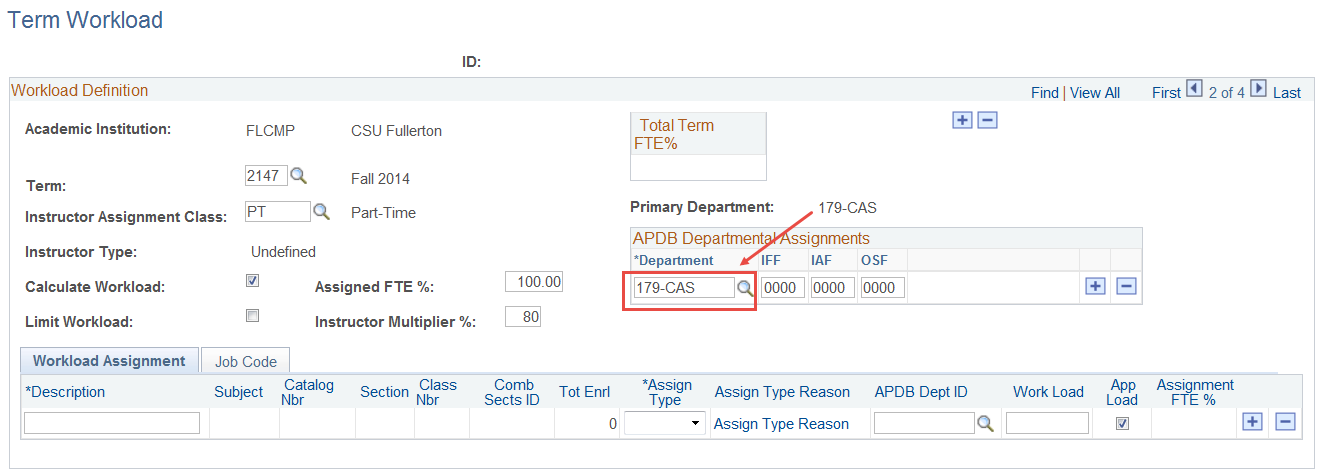Add APDB departmental assignment row

[1095, 287]
